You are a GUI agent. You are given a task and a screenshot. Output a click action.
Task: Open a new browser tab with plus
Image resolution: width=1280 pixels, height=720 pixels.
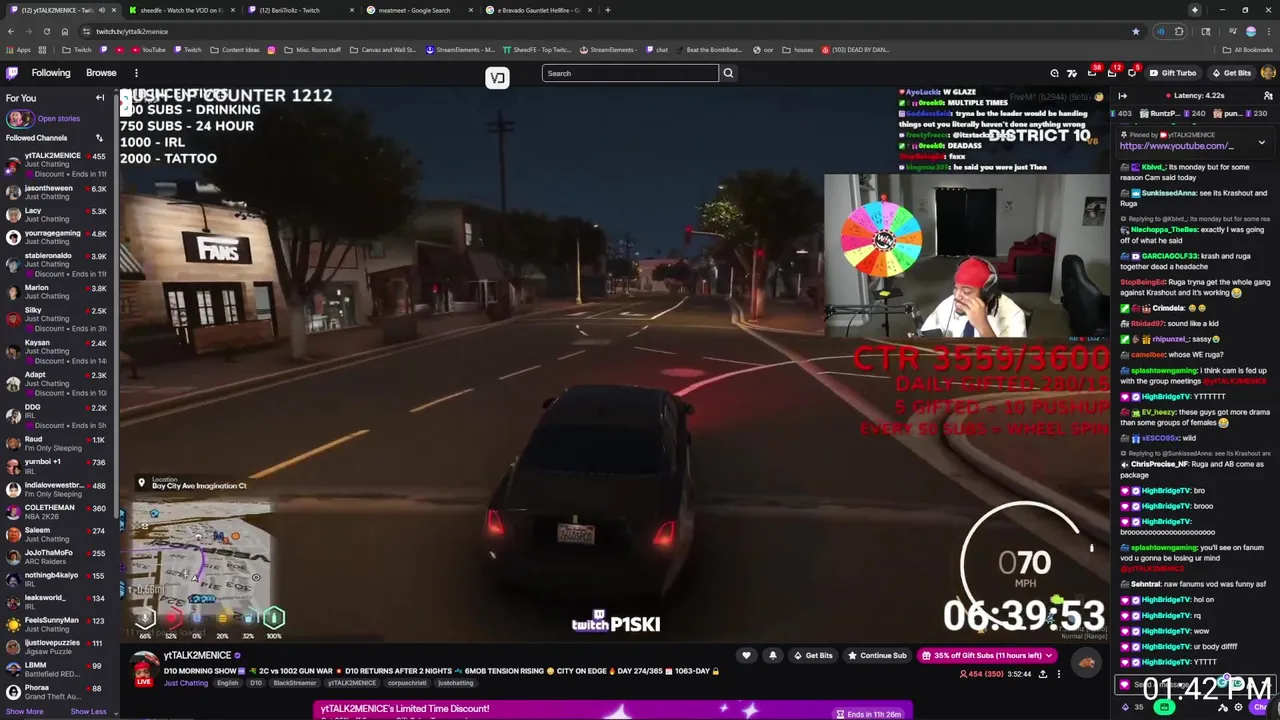coord(607,10)
